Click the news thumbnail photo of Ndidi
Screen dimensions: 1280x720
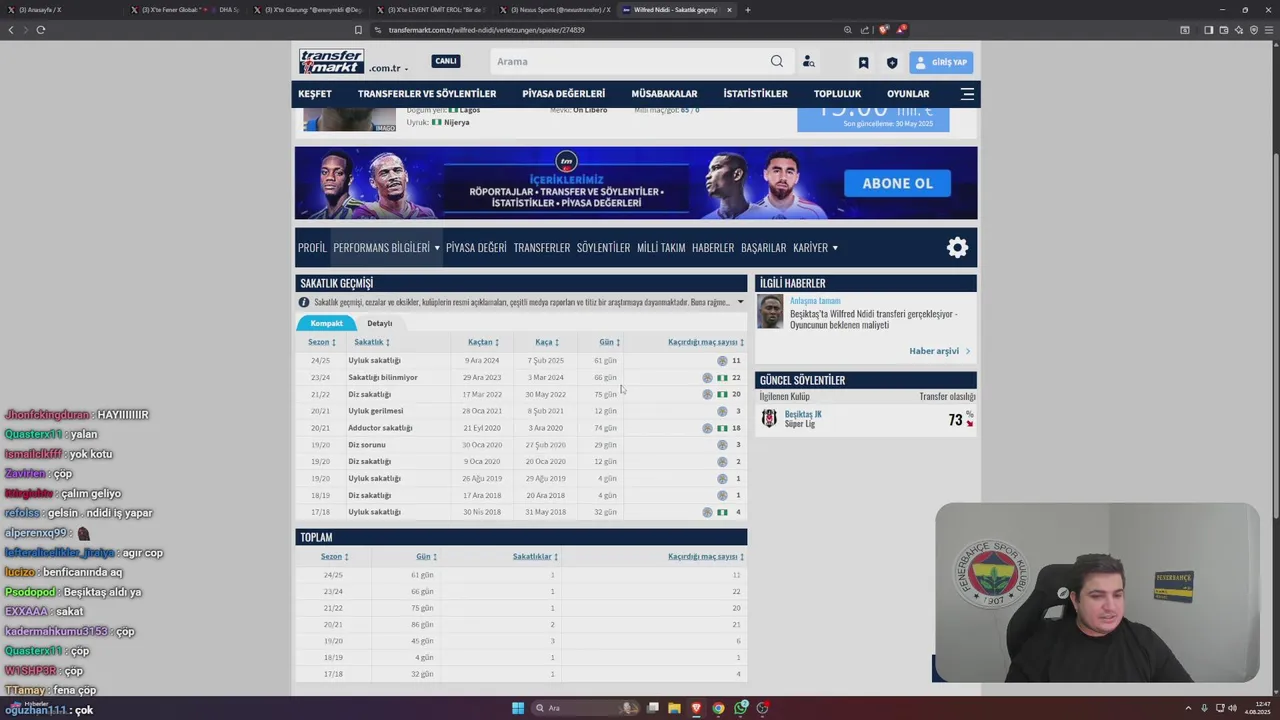click(x=770, y=312)
